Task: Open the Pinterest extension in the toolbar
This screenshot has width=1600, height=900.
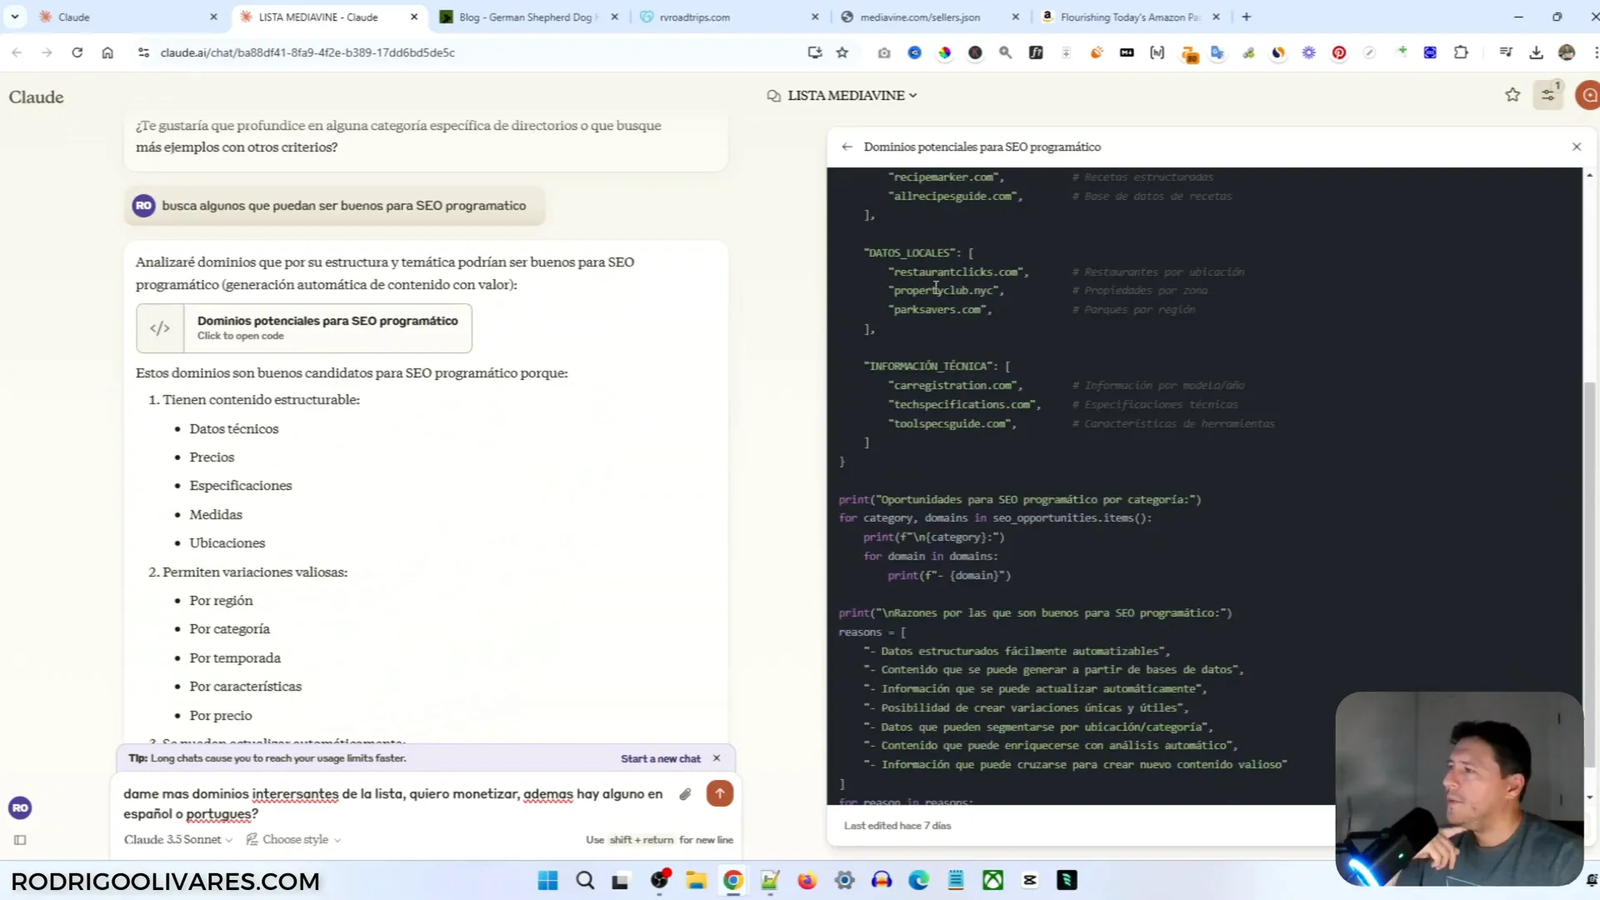Action: 1338,53
